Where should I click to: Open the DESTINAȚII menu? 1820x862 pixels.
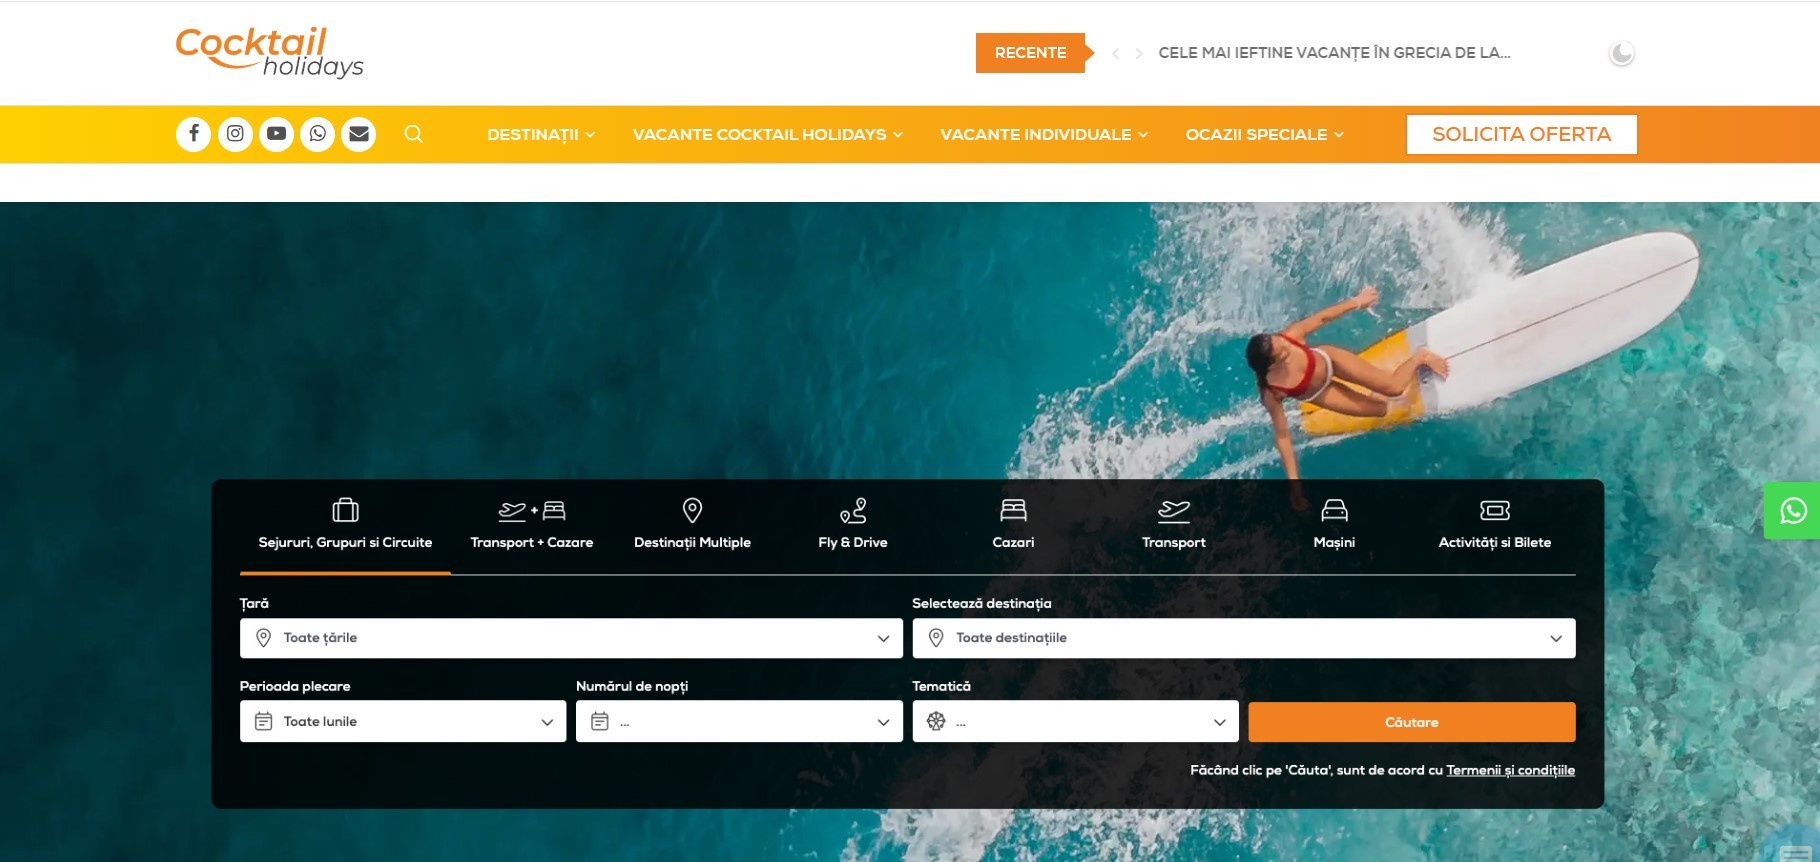[x=540, y=135]
